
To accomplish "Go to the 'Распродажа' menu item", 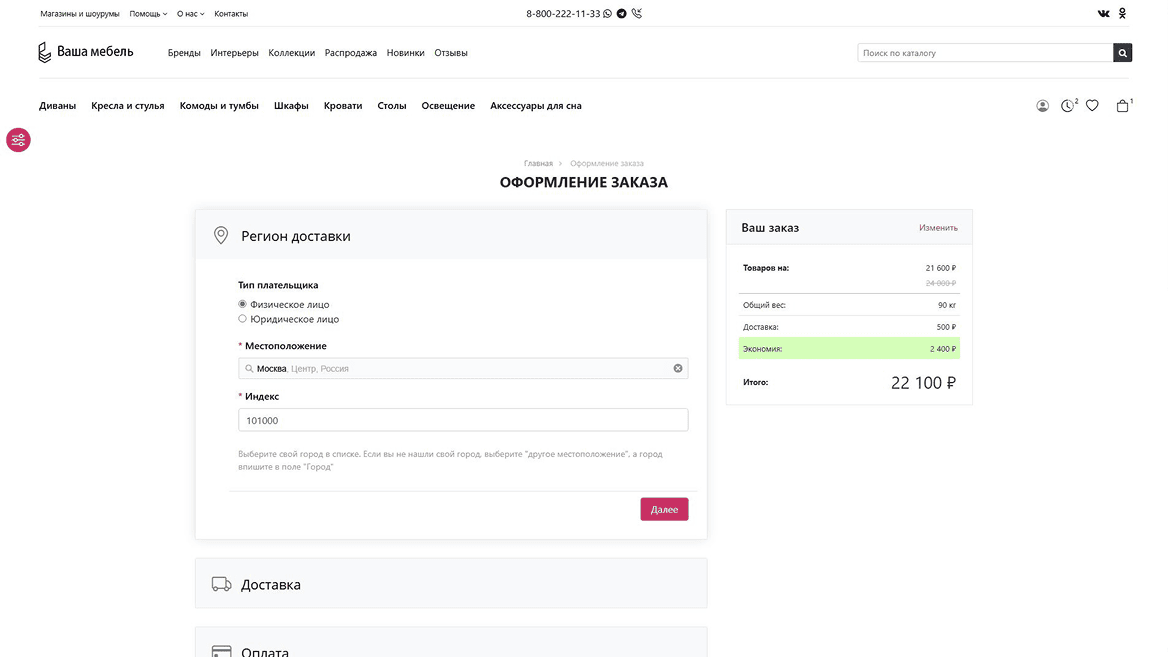I will 350,53.
